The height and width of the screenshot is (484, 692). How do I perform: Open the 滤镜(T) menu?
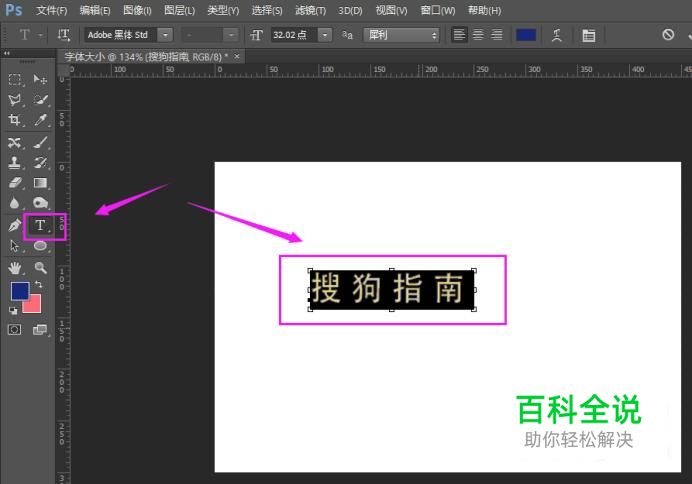pyautogui.click(x=311, y=10)
